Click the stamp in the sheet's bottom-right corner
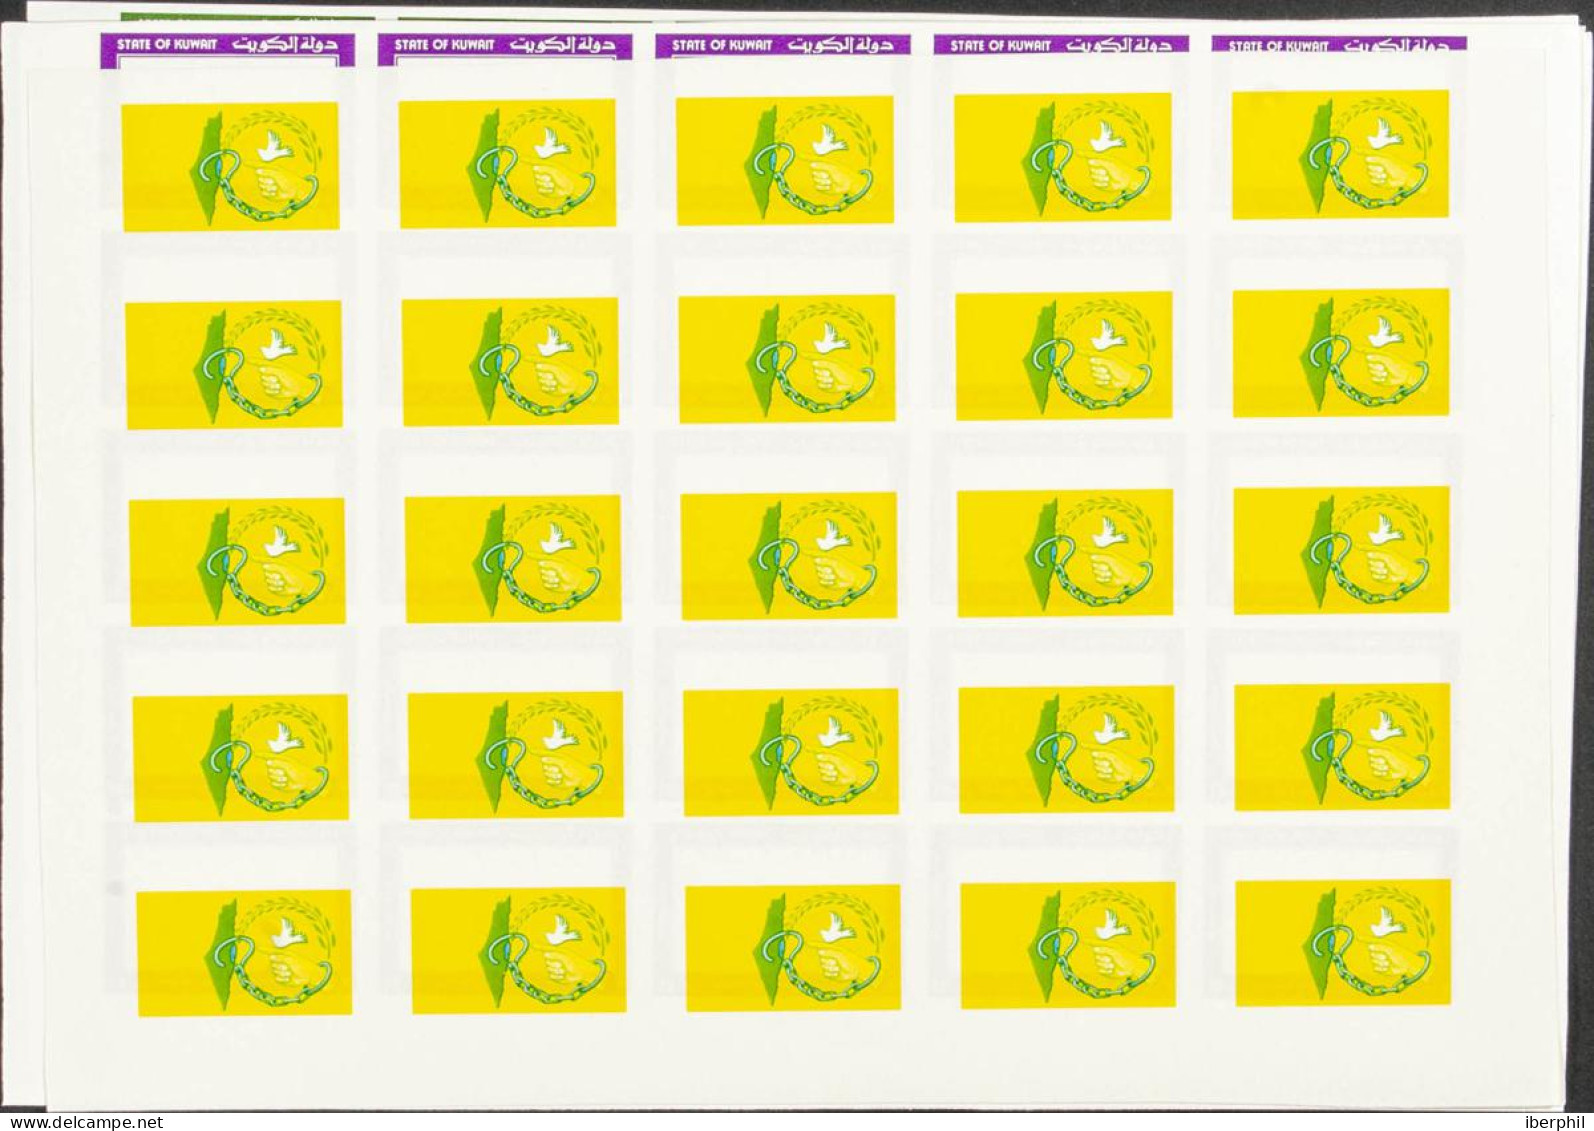Image resolution: width=1594 pixels, height=1131 pixels. point(1343,943)
